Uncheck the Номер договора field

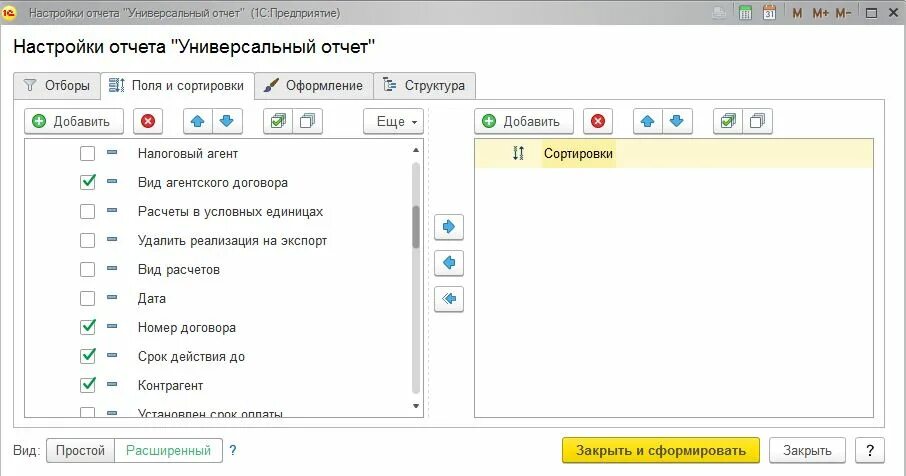click(x=87, y=327)
